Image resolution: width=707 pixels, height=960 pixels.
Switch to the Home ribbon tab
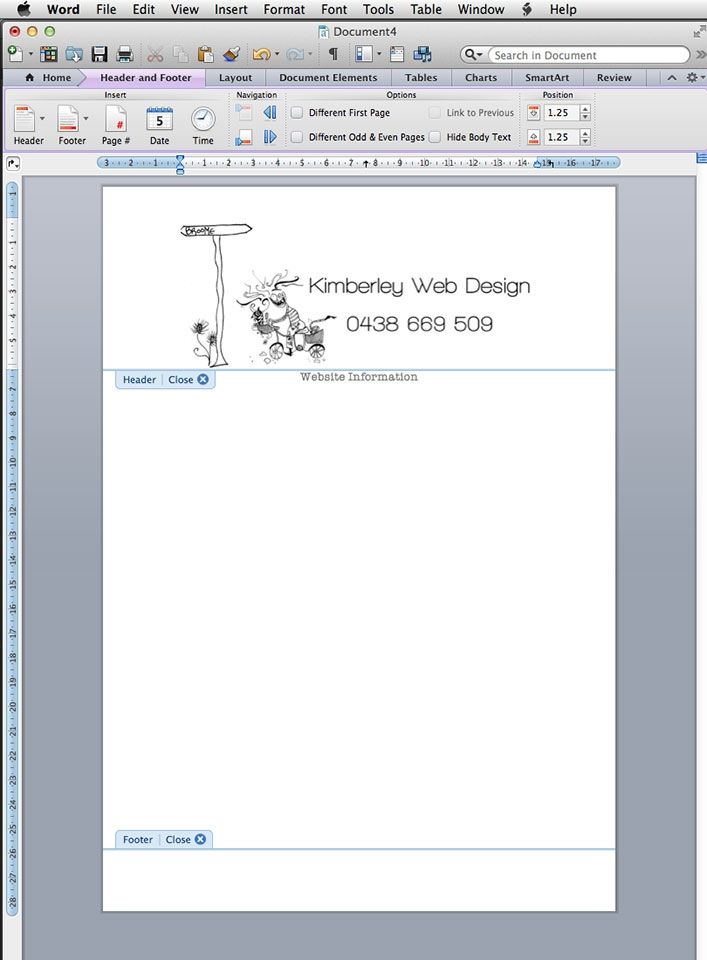pyautogui.click(x=48, y=78)
